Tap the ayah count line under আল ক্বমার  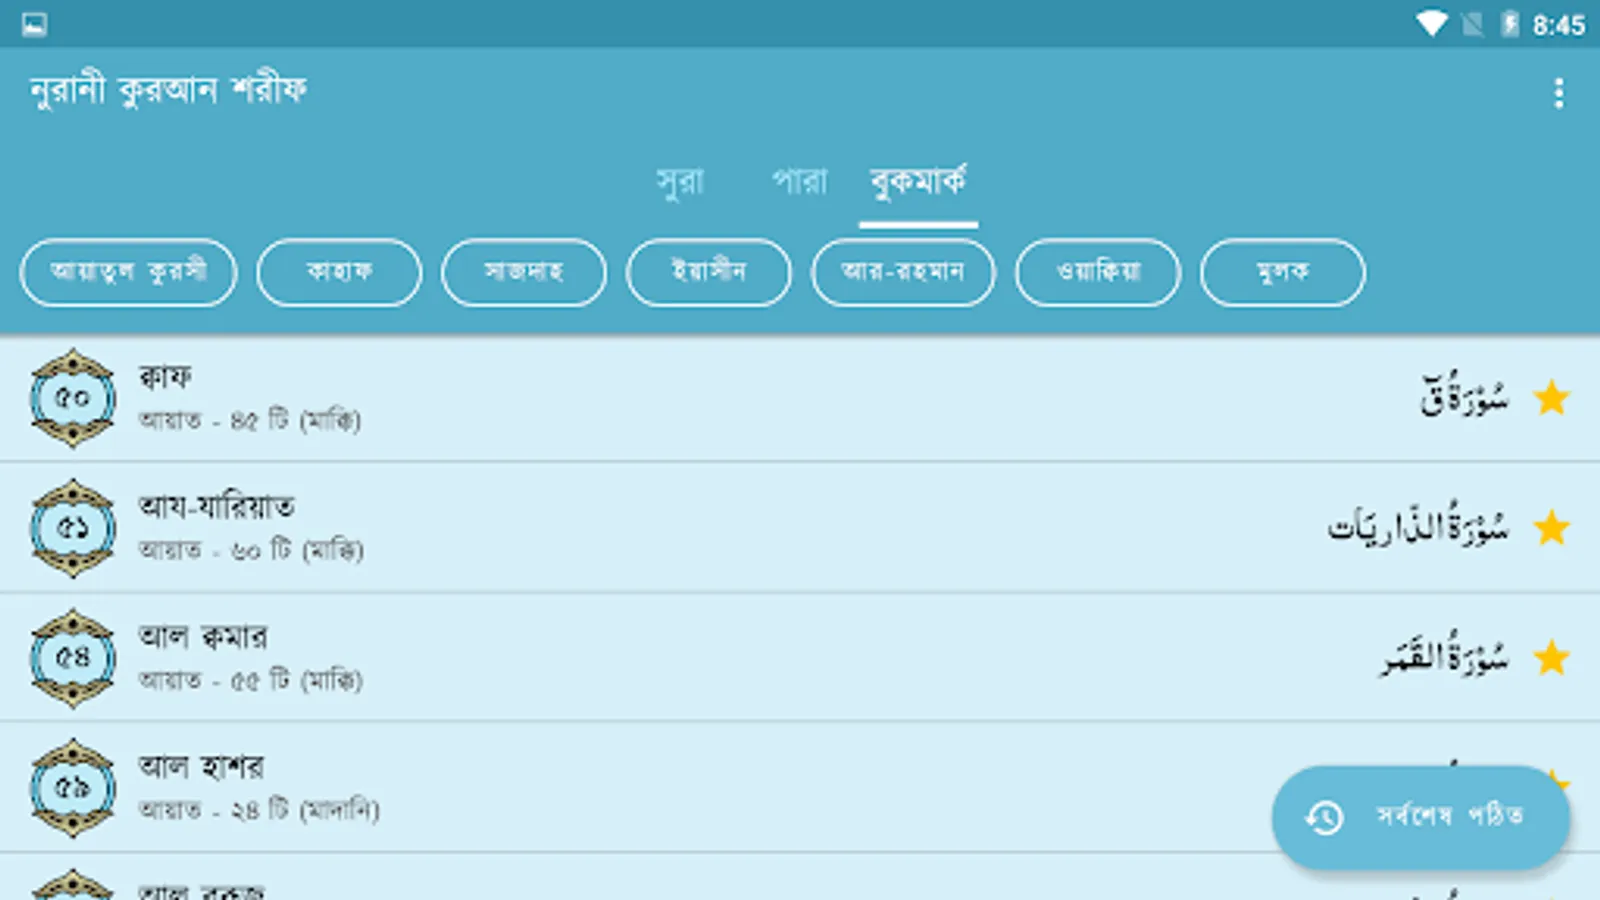click(250, 680)
